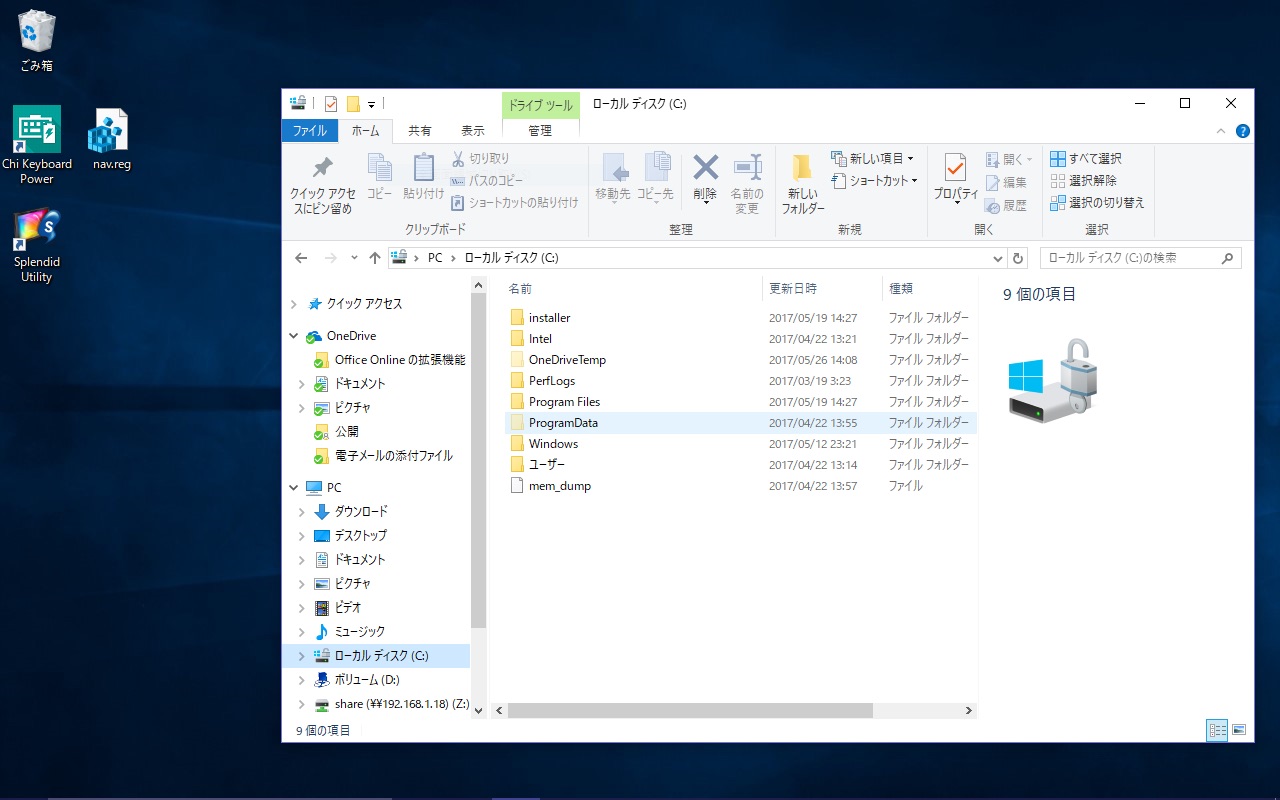The width and height of the screenshot is (1280, 800).
Task: Click the ショートカットの貼り付け button
Action: coord(514,202)
